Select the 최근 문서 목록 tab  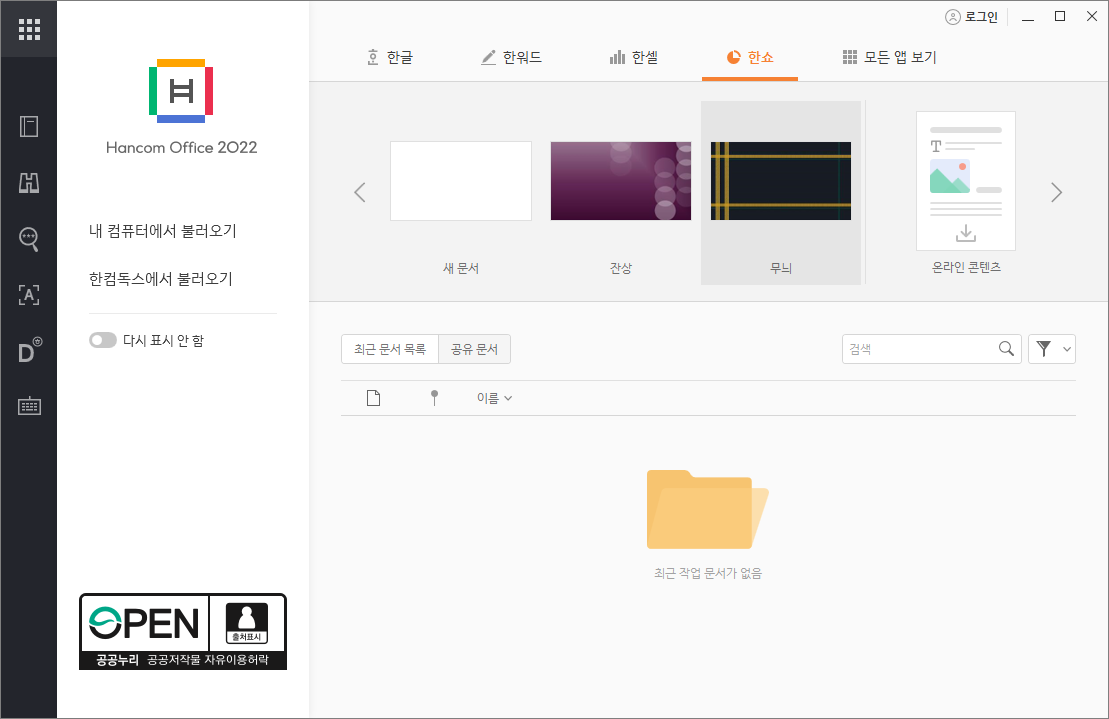(390, 349)
